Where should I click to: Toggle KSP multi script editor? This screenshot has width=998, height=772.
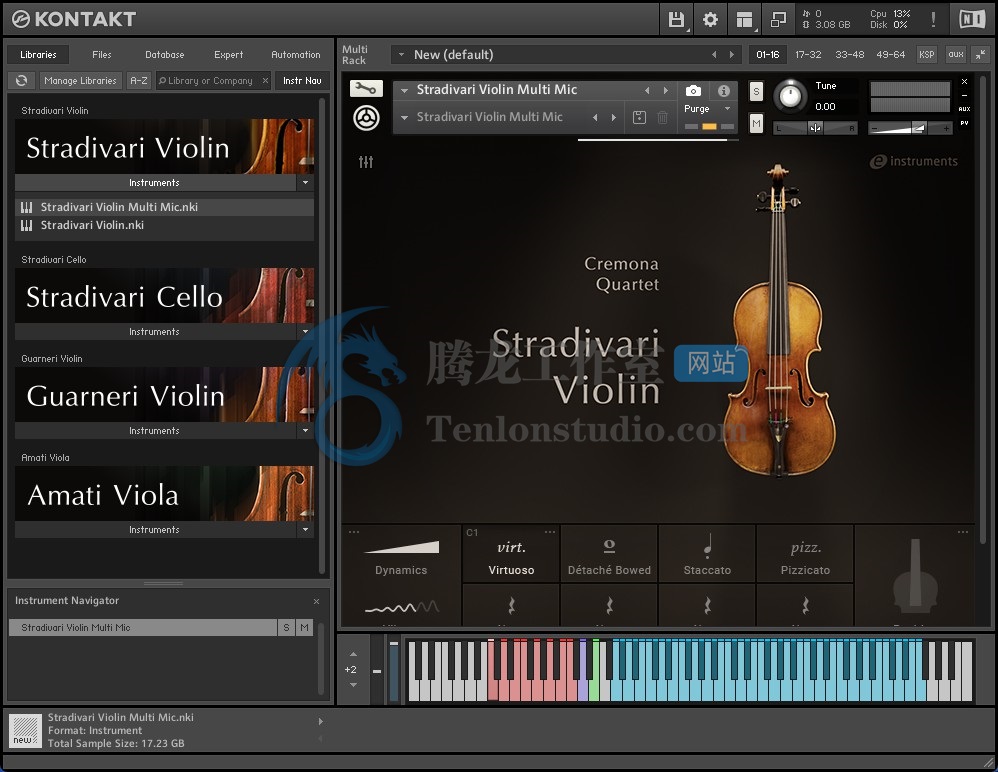pyautogui.click(x=927, y=55)
